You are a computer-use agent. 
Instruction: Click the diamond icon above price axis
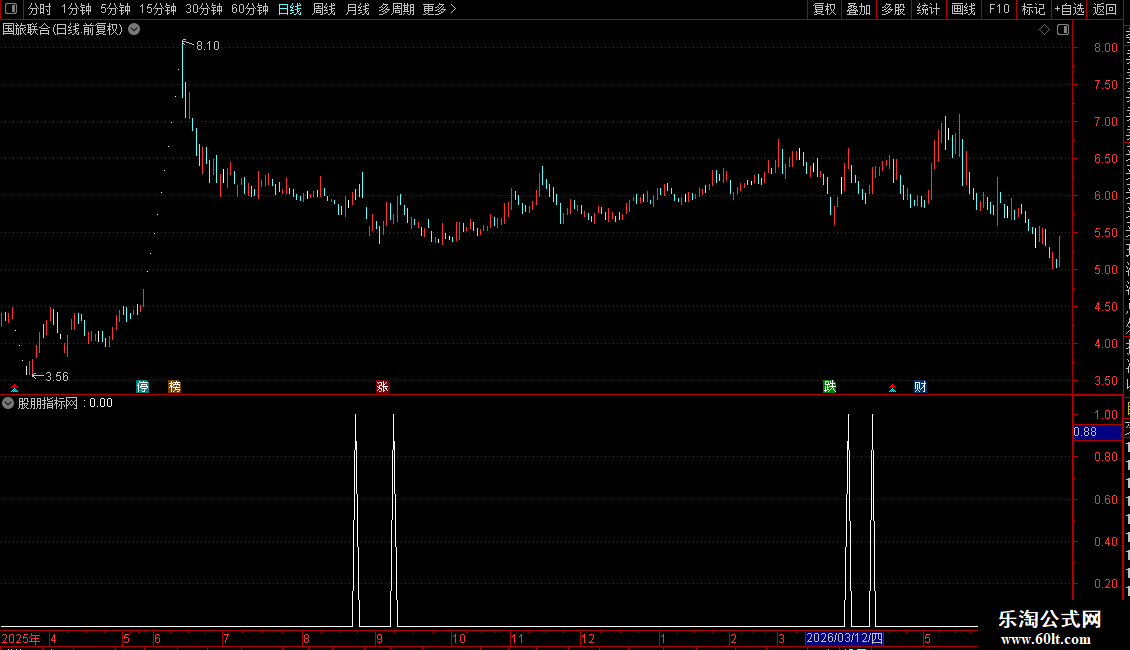pos(1044,30)
